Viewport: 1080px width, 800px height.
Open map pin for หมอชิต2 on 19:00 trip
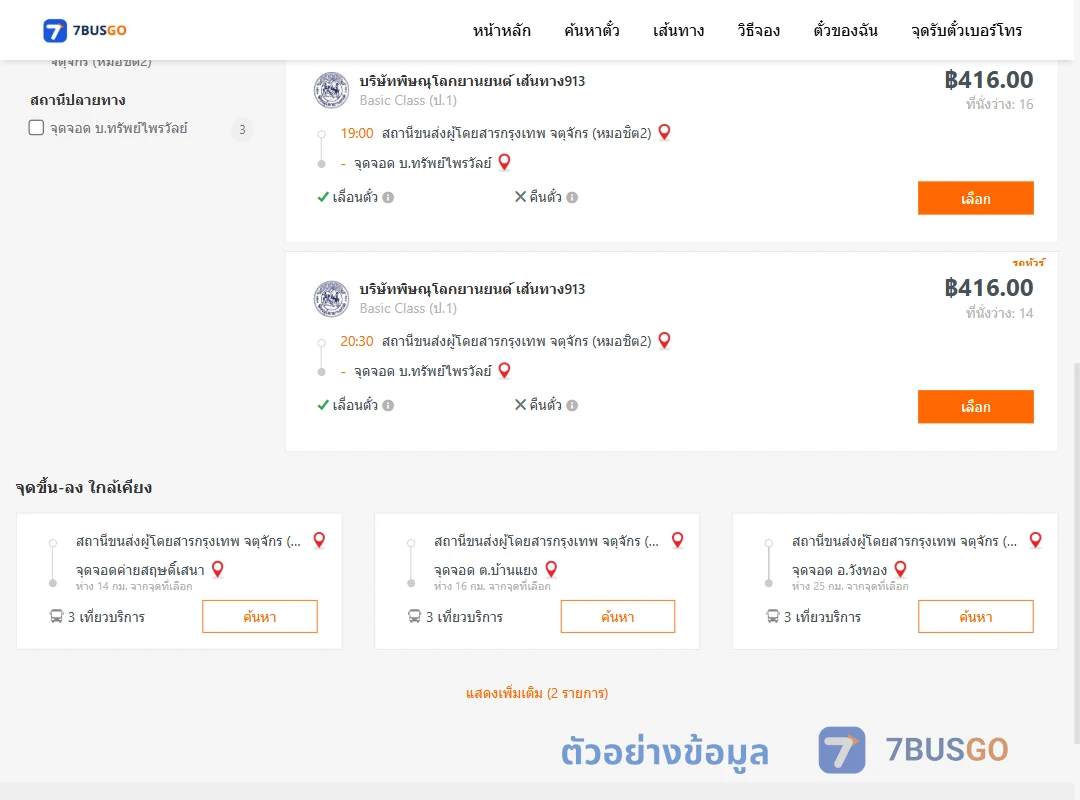[x=664, y=132]
